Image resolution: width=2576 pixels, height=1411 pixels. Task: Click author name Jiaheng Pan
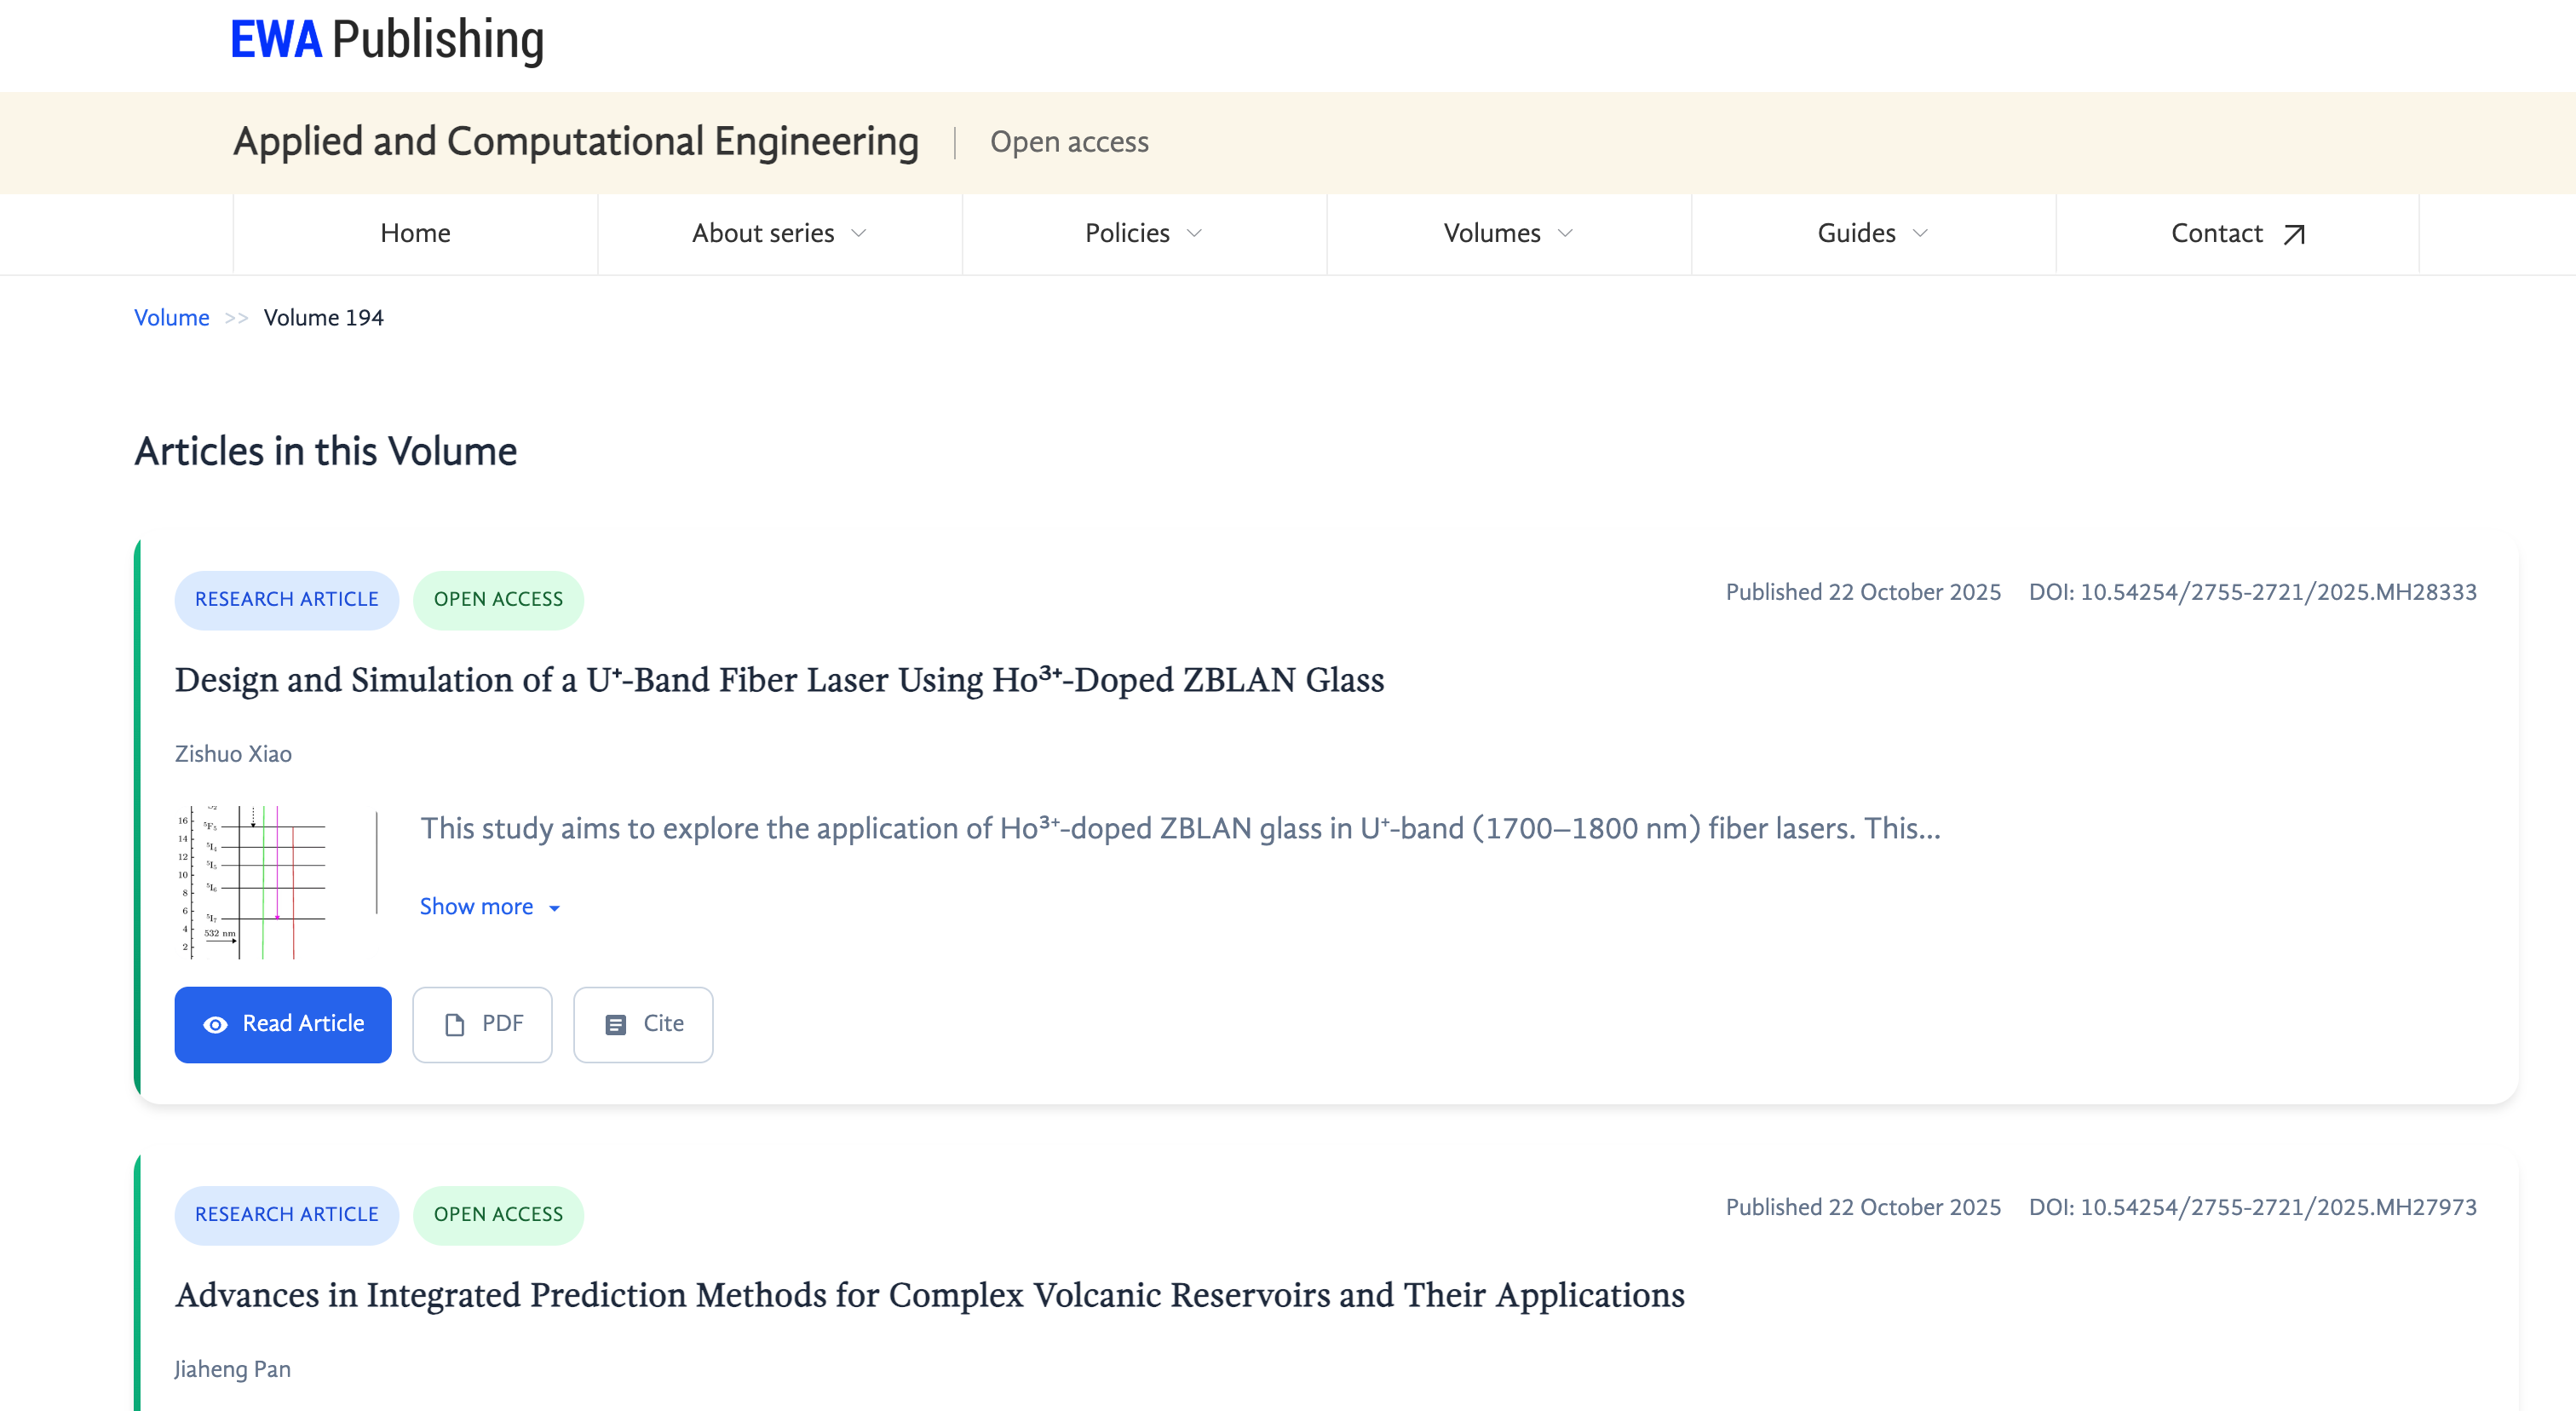click(x=232, y=1369)
